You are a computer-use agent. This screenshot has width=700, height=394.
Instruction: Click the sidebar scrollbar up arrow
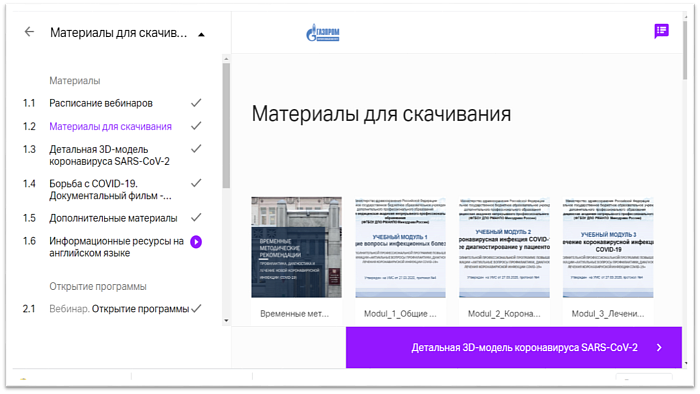coord(226,59)
